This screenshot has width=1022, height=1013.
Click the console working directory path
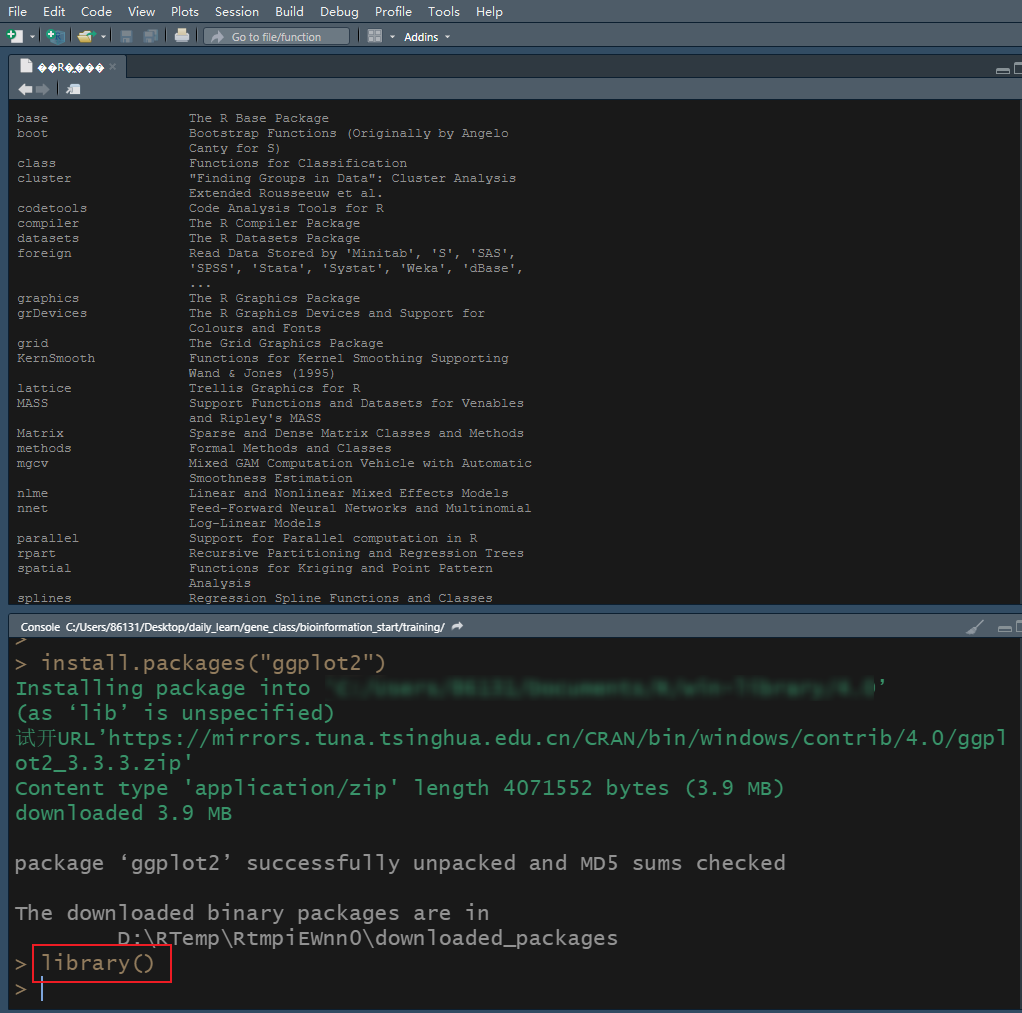coord(255,627)
